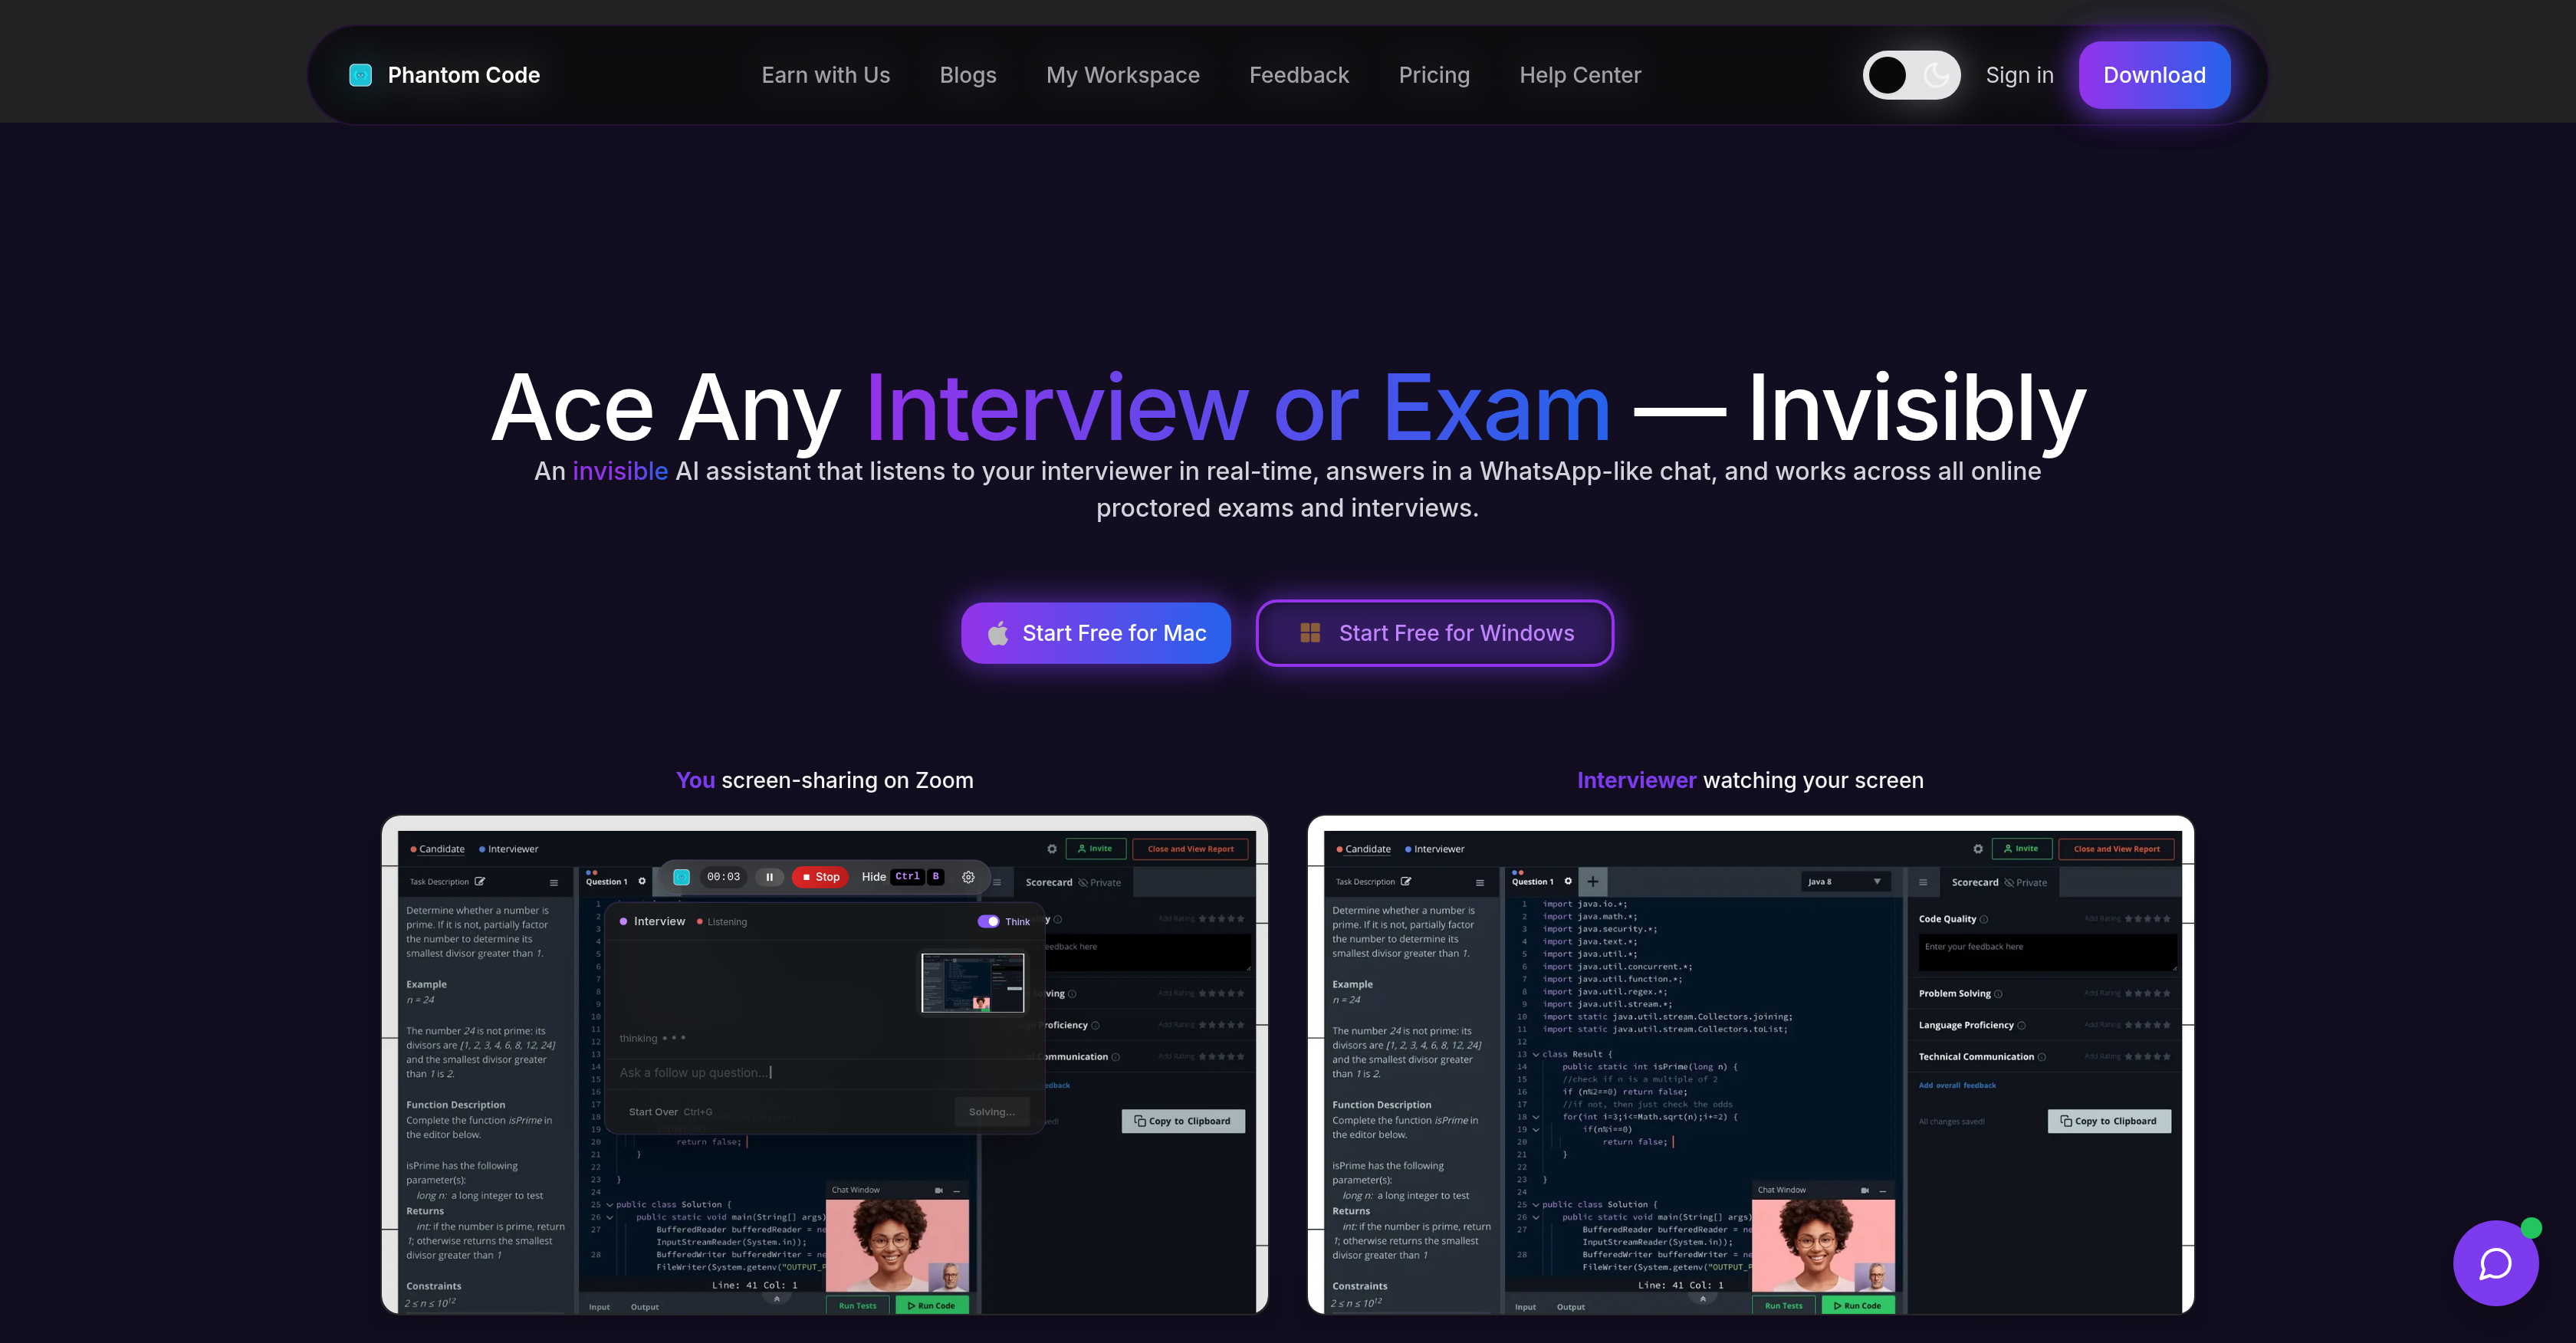The height and width of the screenshot is (1343, 2576).
Task: Collapse the if block fold arrow, line 19
Action: [x=1535, y=1130]
